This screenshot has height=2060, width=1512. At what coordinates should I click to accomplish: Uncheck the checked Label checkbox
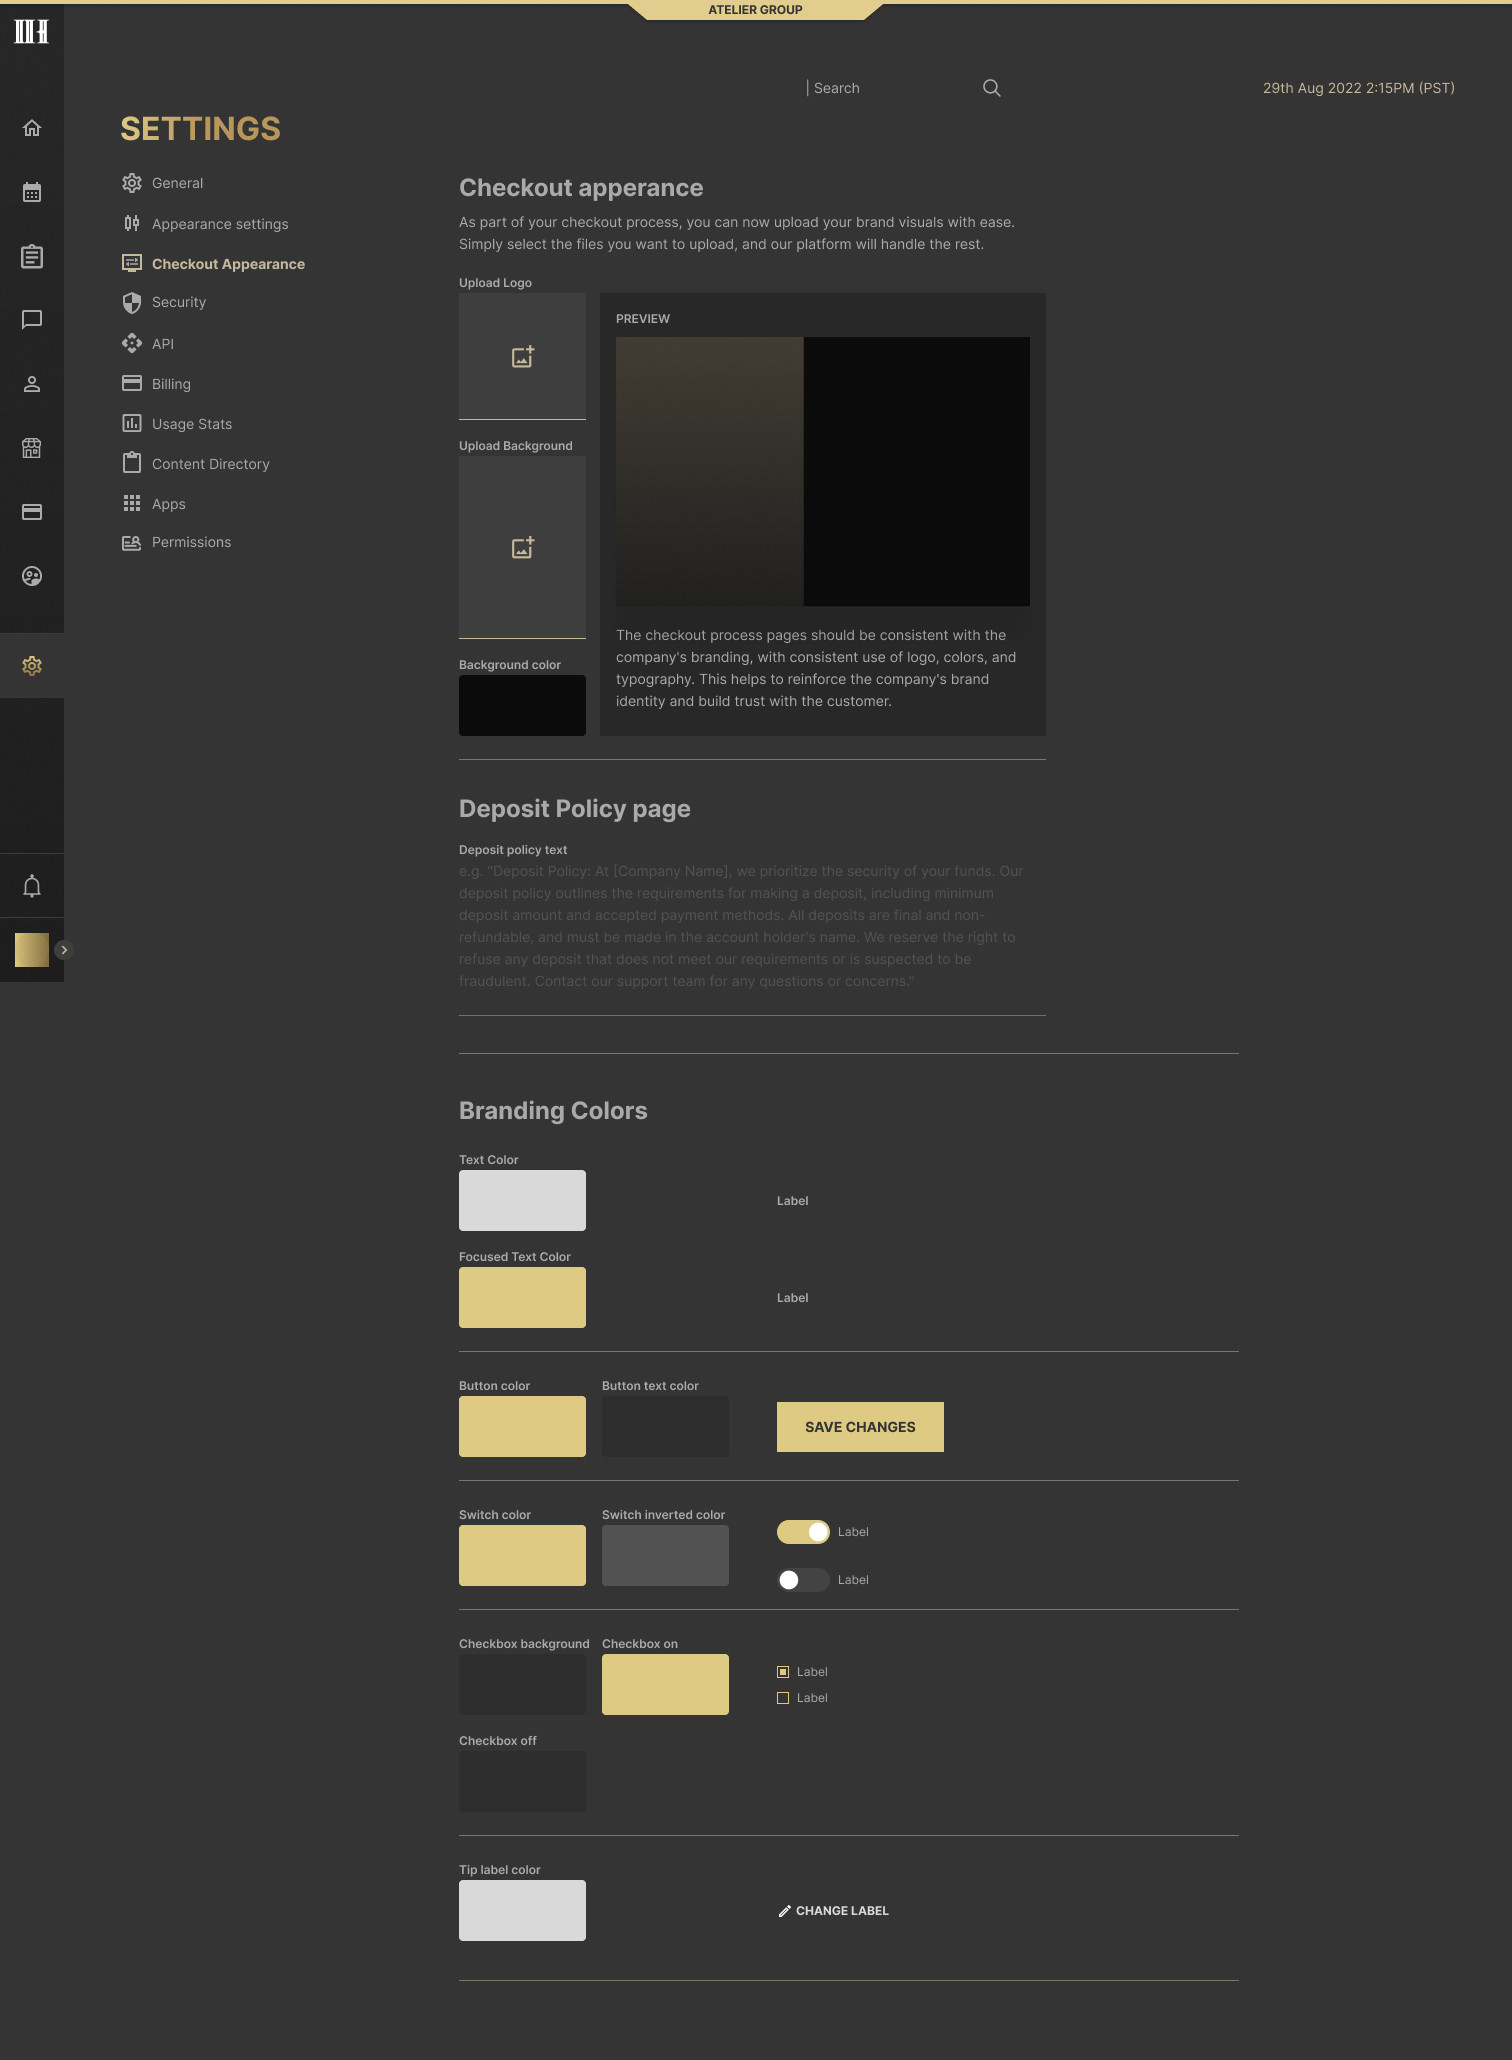[783, 1672]
